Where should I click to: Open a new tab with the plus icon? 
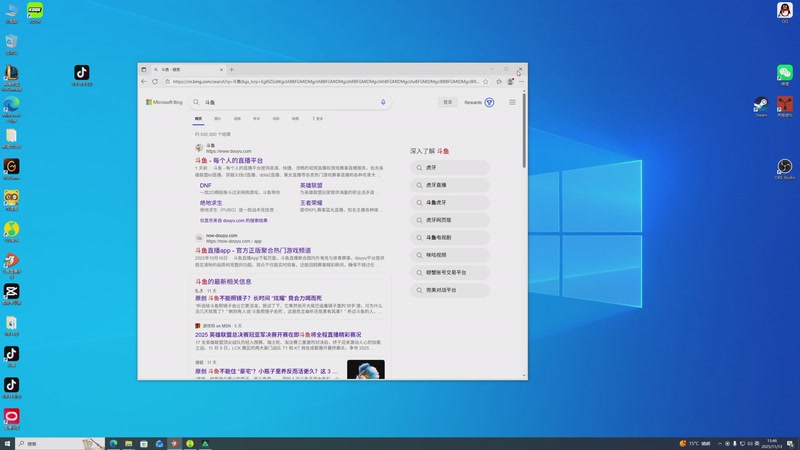coord(232,69)
